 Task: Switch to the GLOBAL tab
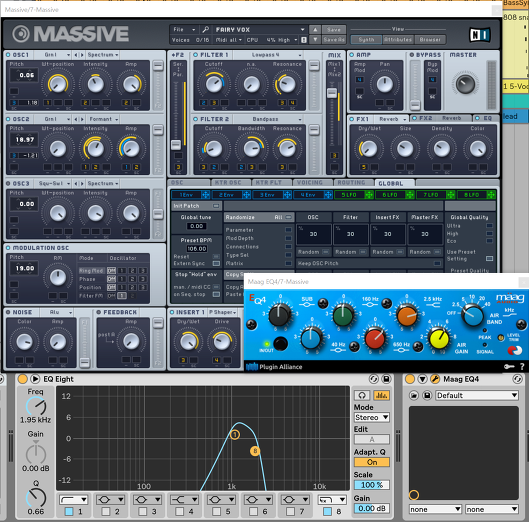coord(390,183)
